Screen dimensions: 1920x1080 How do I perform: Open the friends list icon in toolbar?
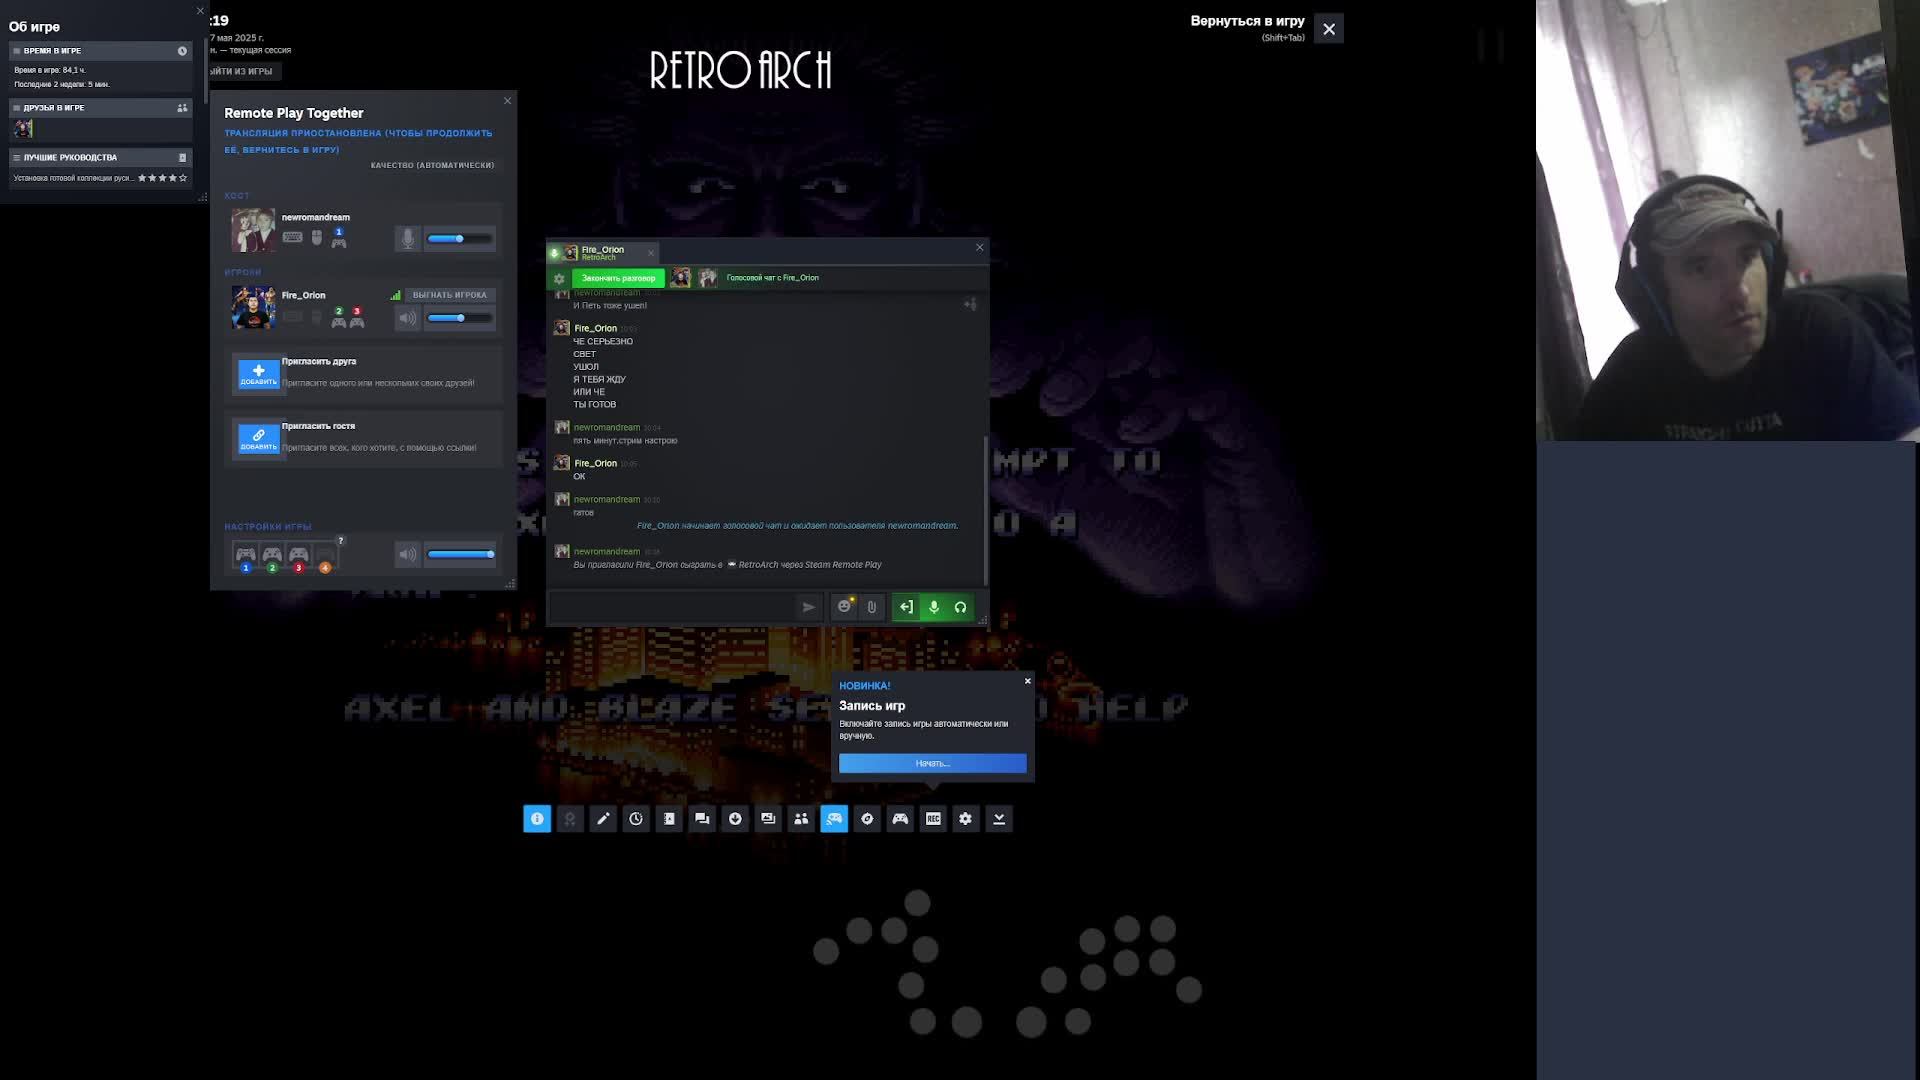[x=801, y=819]
